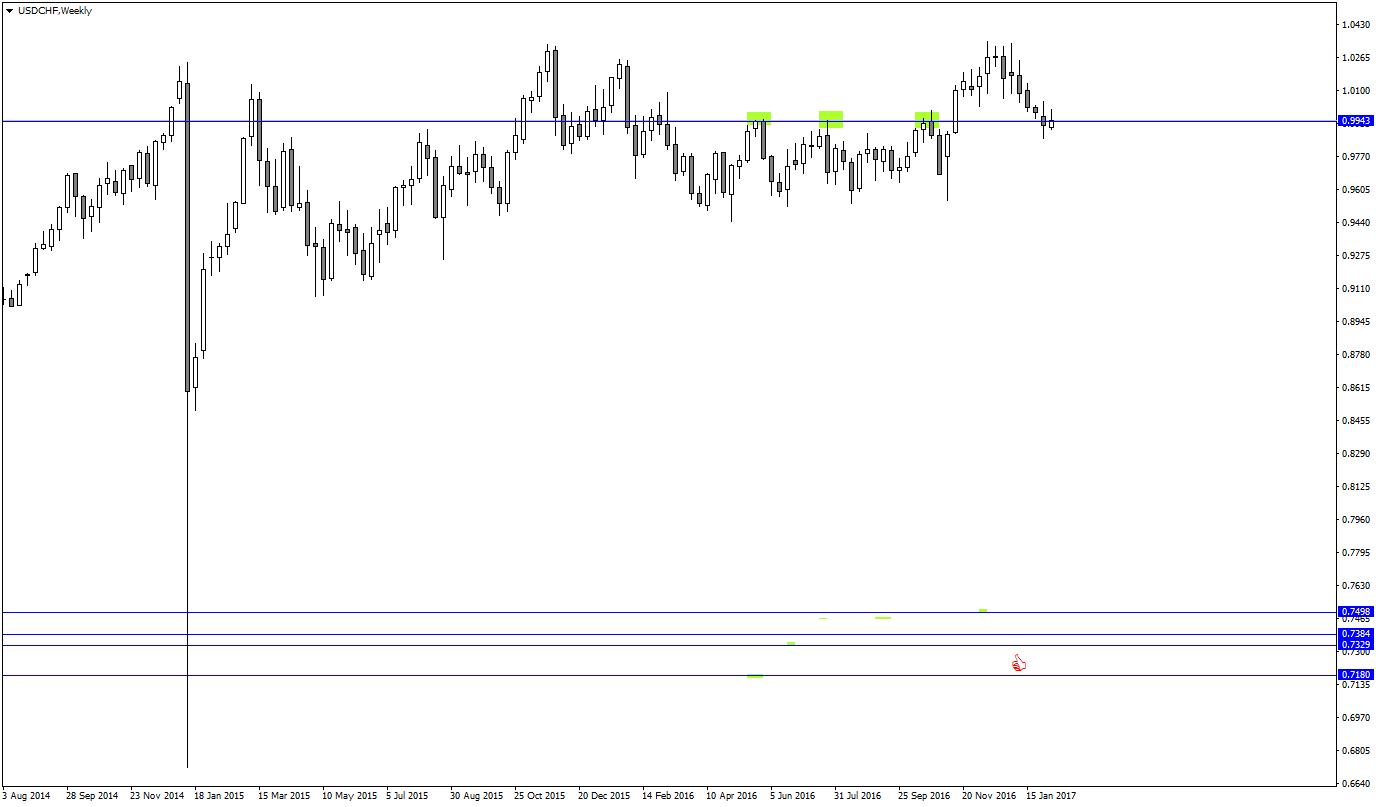The image size is (1376, 807).
Task: Open the chart dropdown triangle beside USDCHF,Weekly
Action: pos(9,11)
